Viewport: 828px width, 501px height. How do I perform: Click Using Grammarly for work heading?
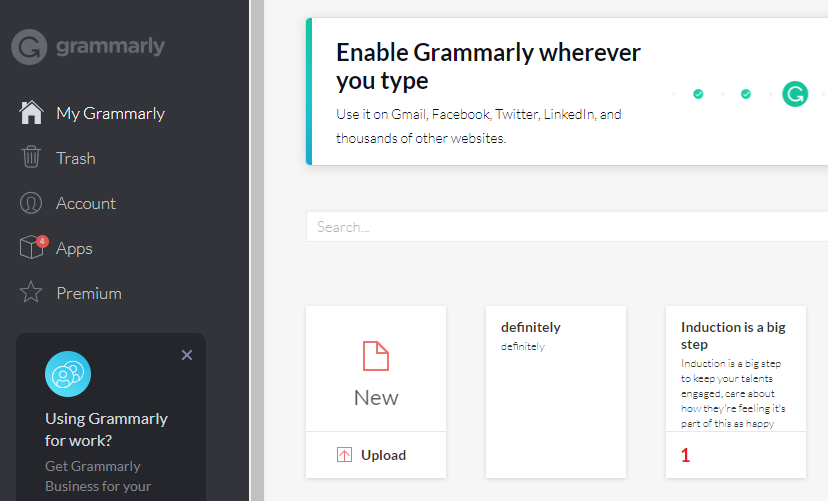[x=106, y=429]
